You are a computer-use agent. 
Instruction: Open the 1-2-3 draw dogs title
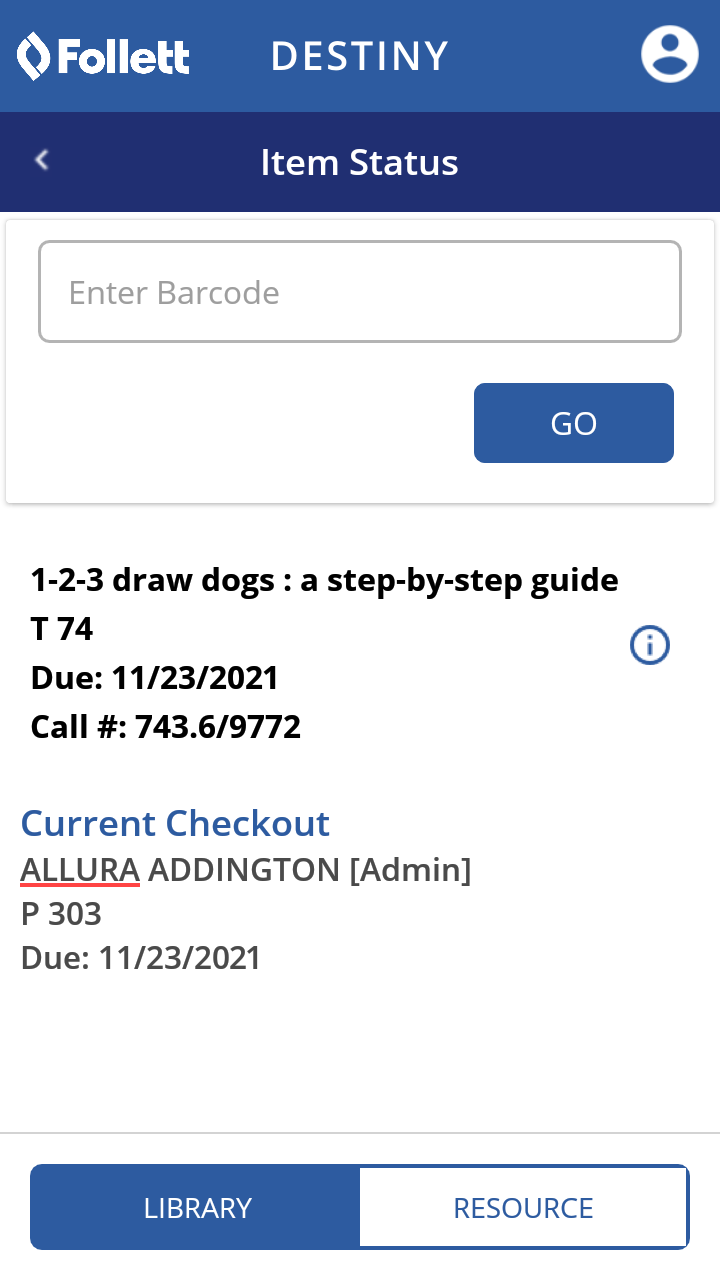tap(324, 580)
